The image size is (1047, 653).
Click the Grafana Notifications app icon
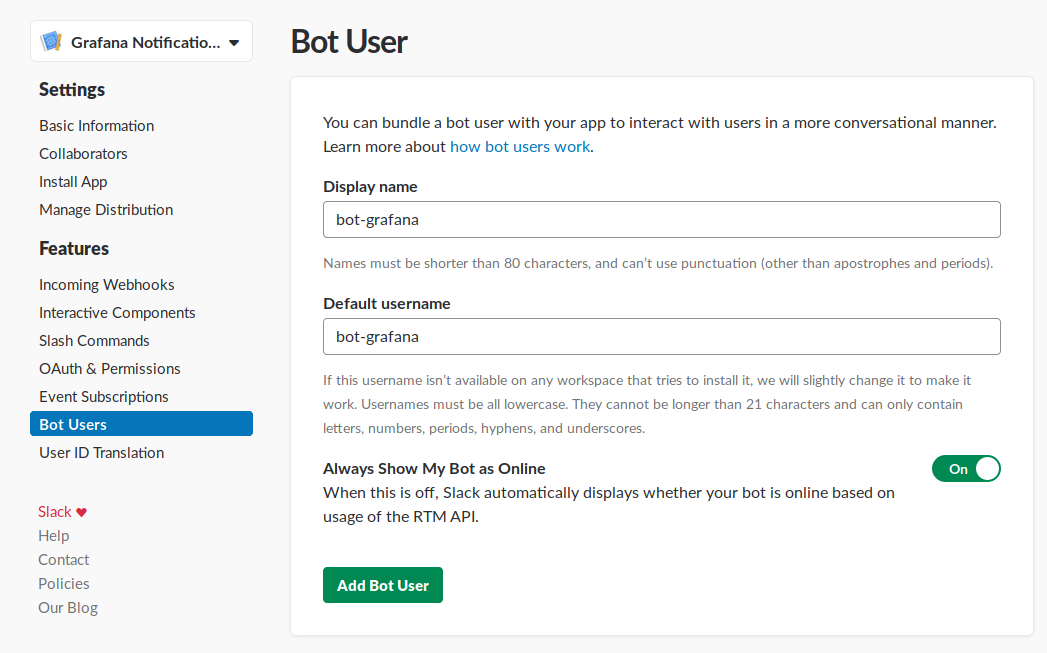51,42
